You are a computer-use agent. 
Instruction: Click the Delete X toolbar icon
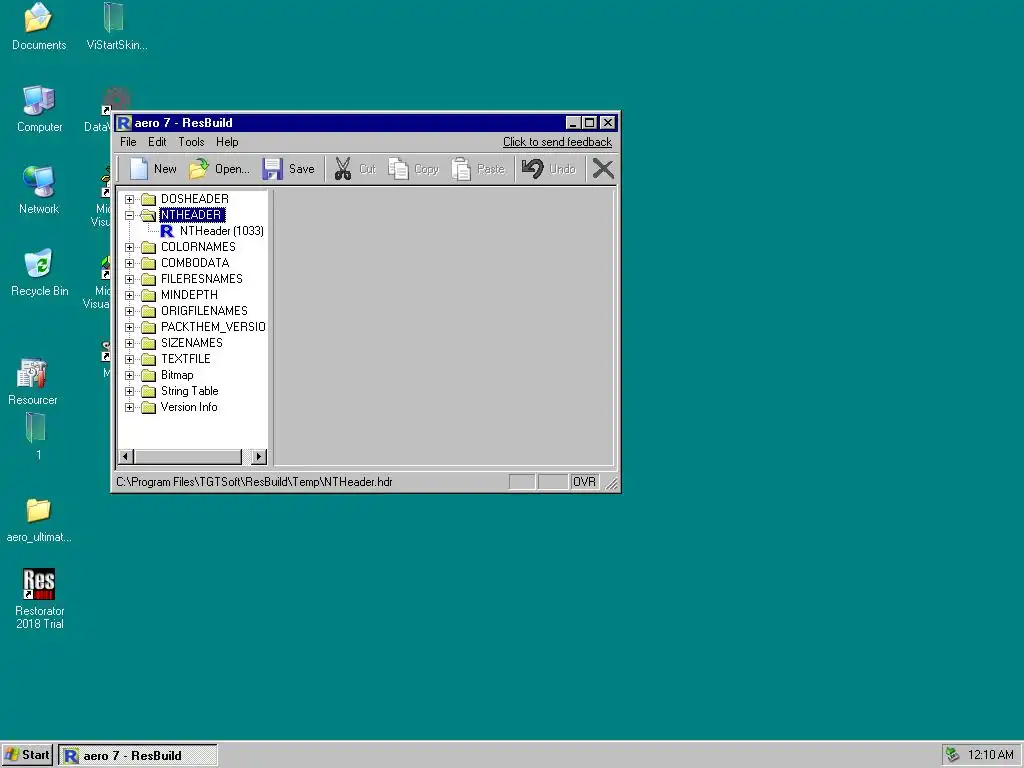(x=603, y=169)
